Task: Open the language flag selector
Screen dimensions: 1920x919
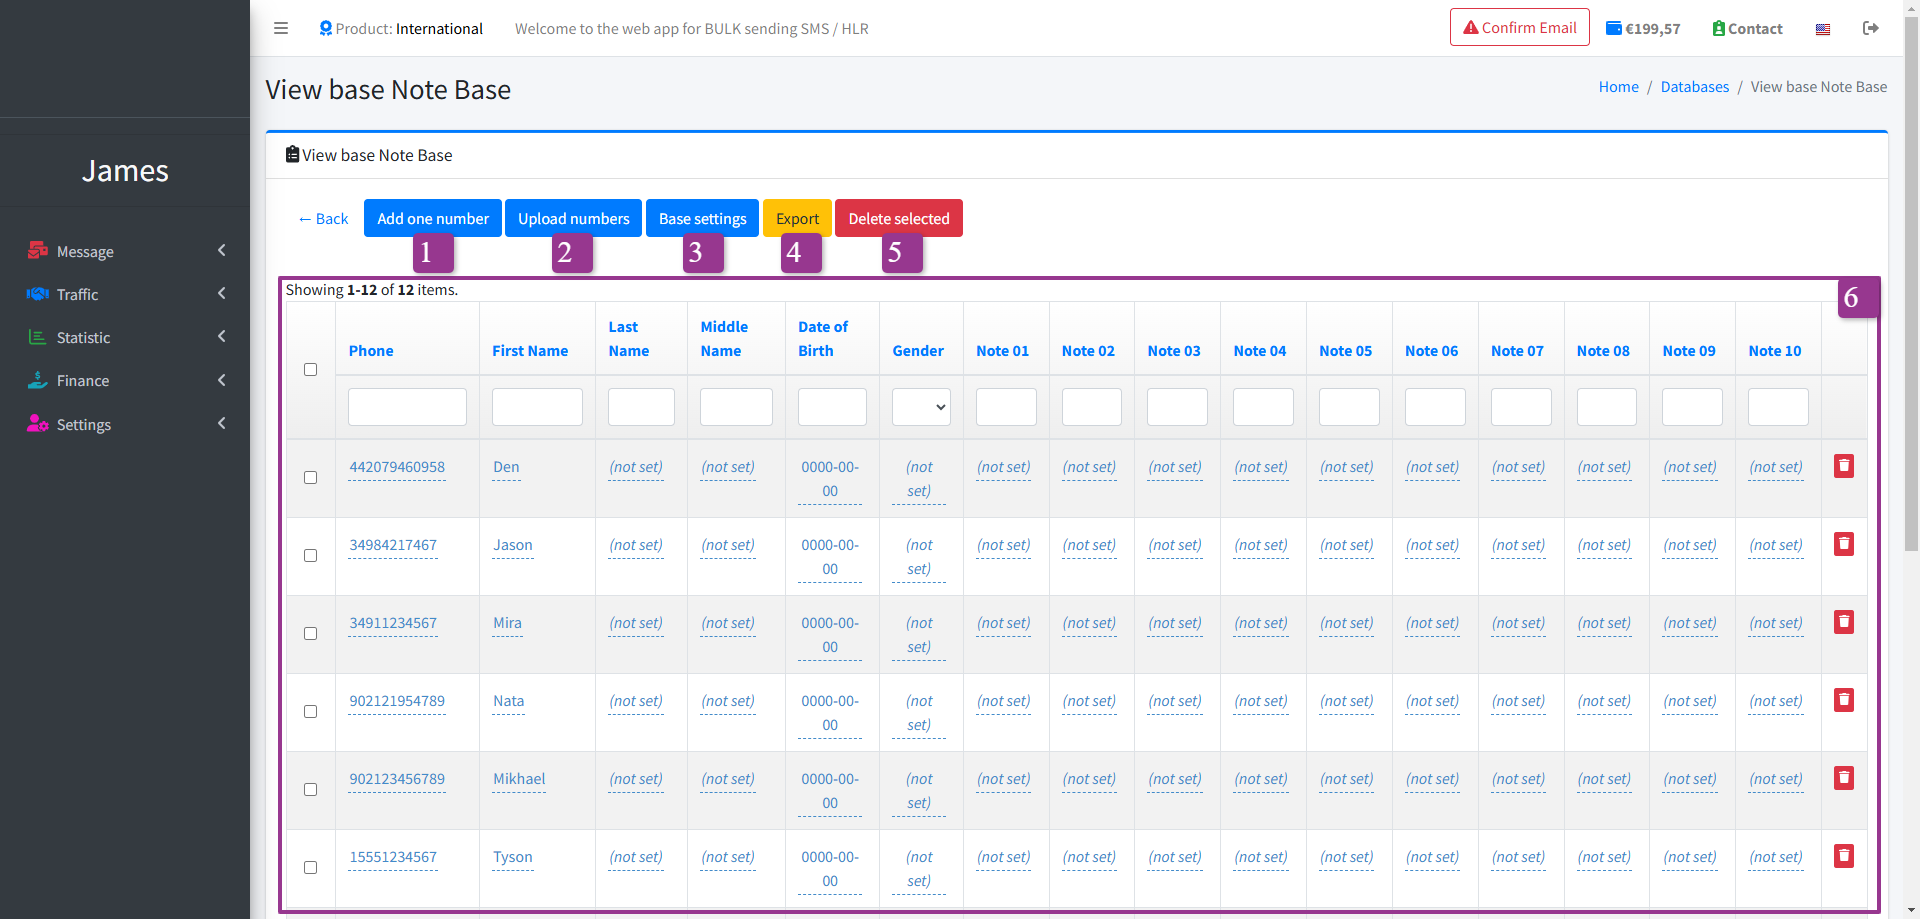Action: pos(1823,29)
